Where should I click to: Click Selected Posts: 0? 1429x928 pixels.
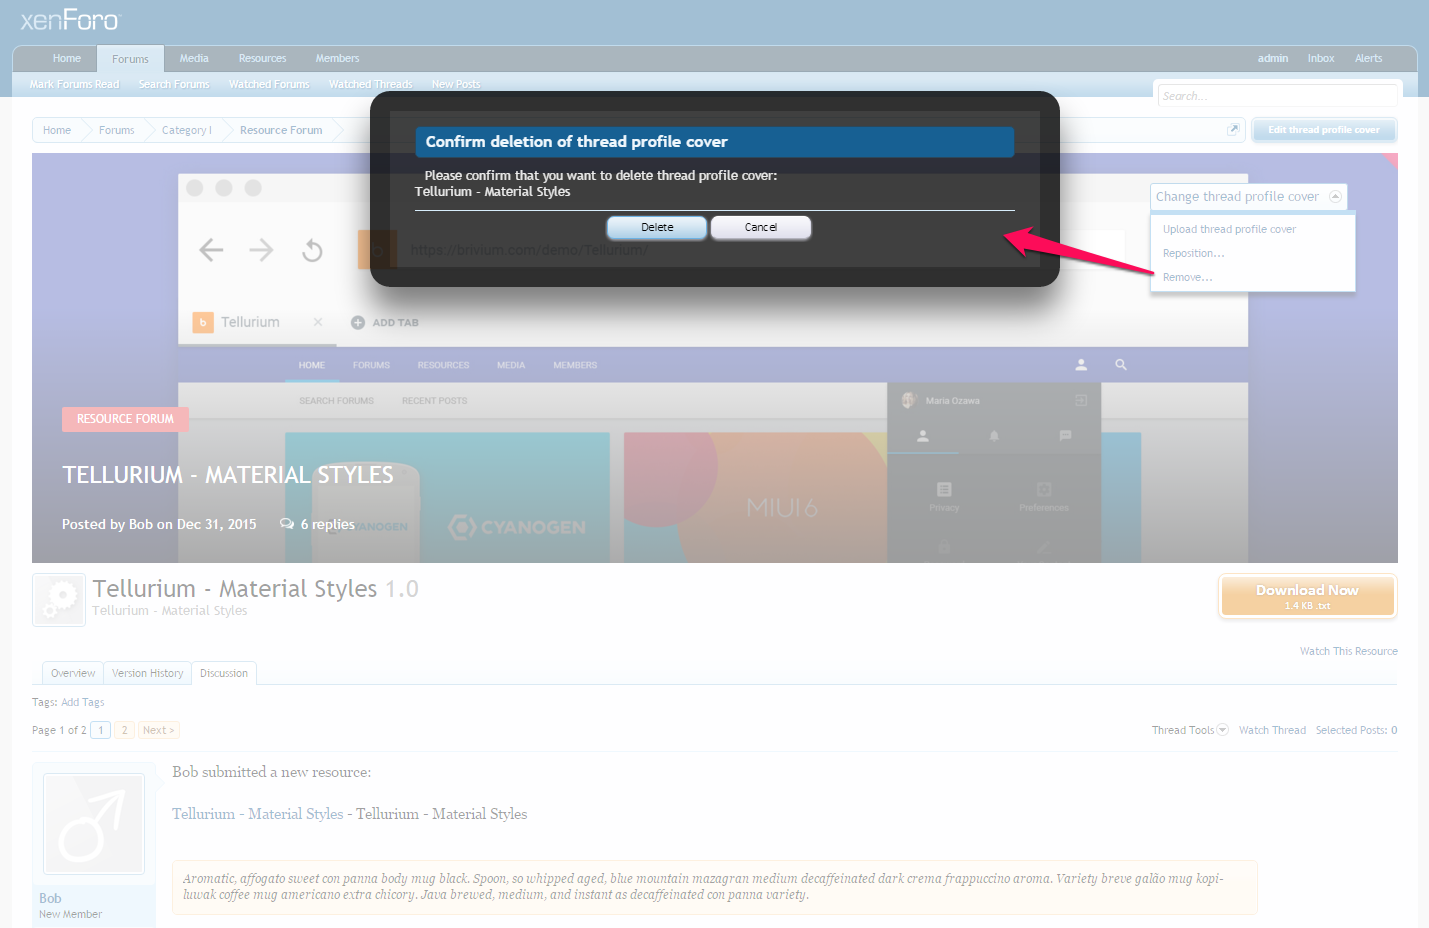1356,730
